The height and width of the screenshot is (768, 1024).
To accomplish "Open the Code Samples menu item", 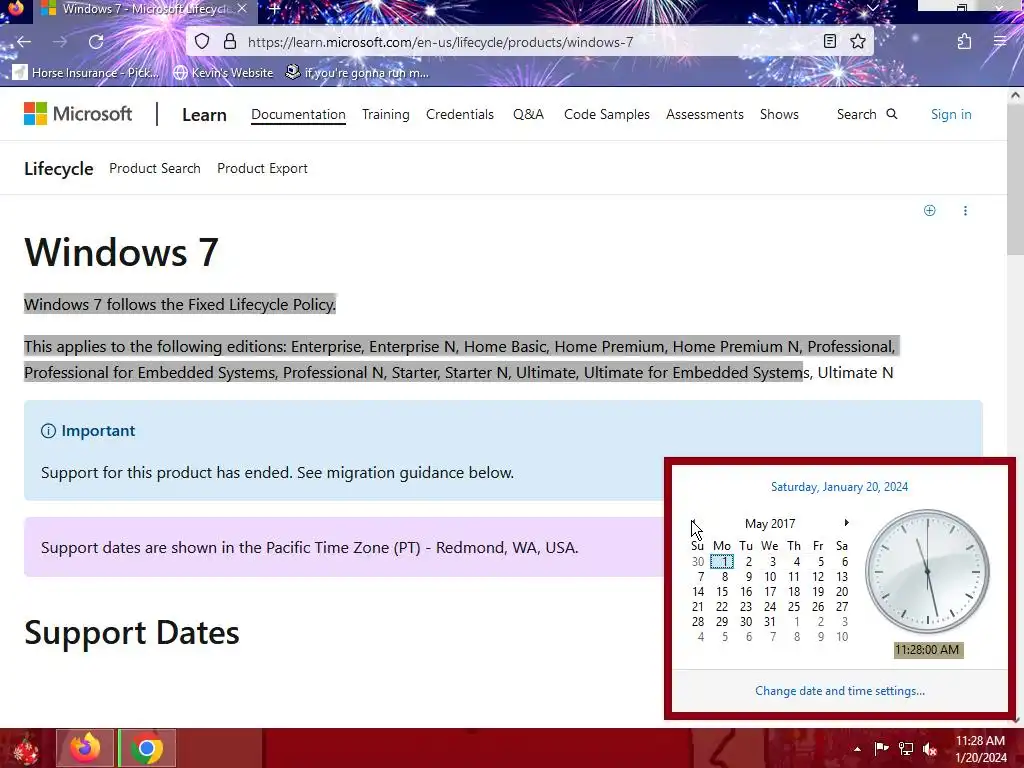I will [x=607, y=114].
